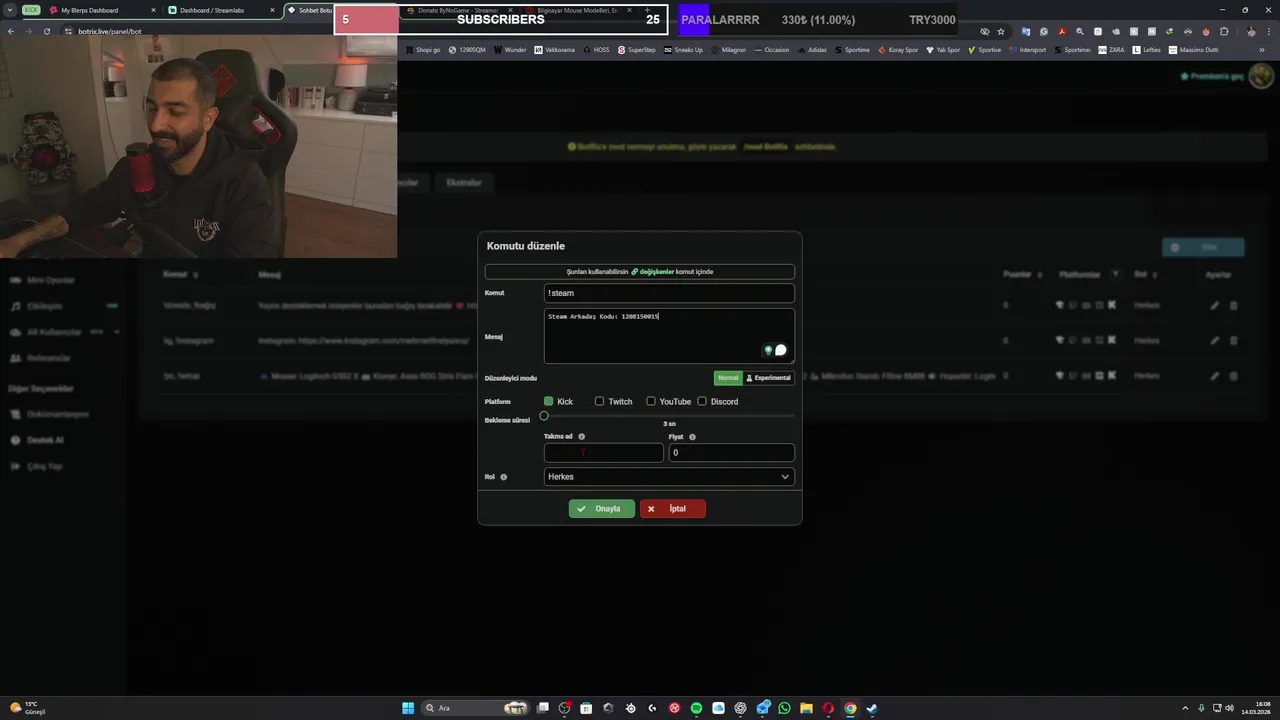Click the Takma ad input field
The height and width of the screenshot is (720, 1280).
point(604,453)
